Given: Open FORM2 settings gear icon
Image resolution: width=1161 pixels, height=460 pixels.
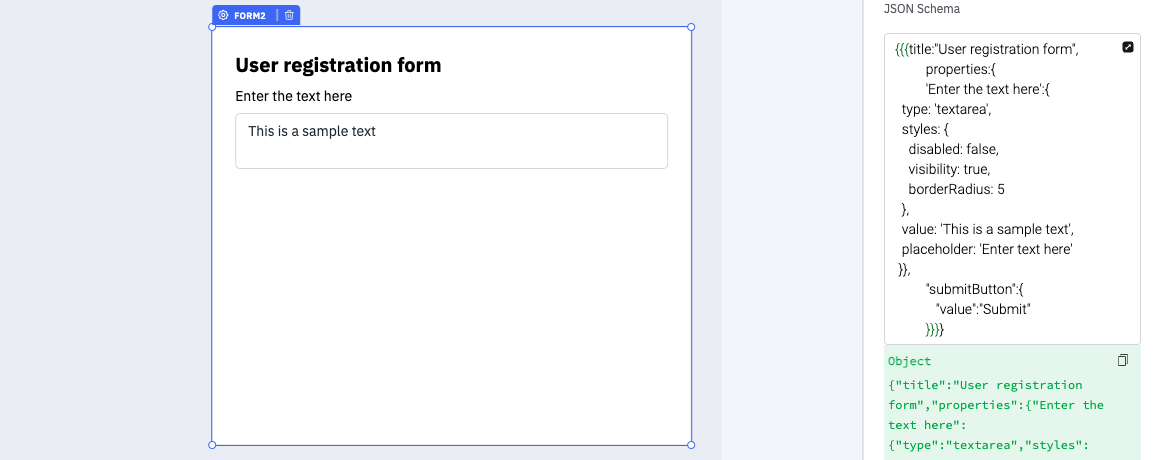Looking at the screenshot, I should click(x=223, y=15).
